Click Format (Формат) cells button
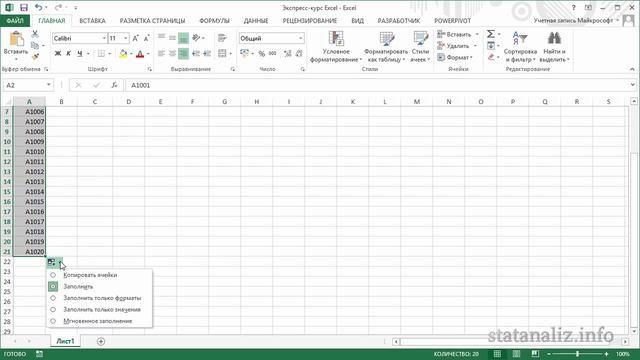640x360 pixels. (455, 58)
